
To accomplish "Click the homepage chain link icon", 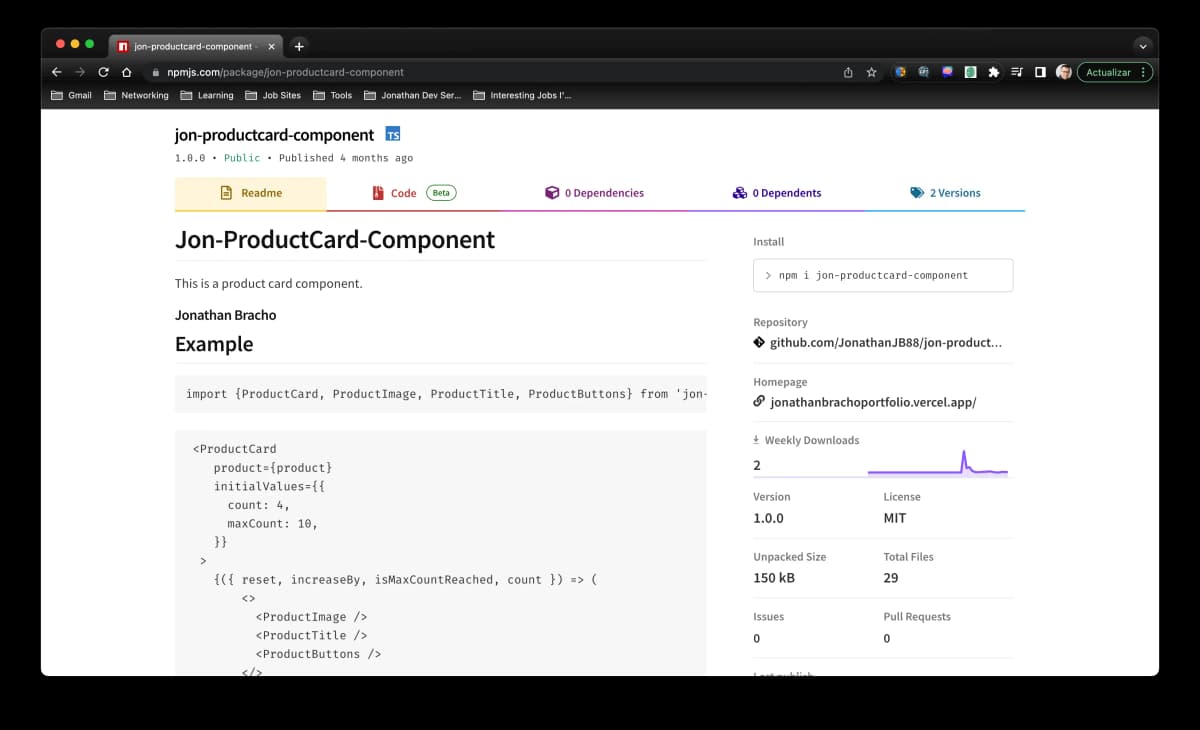I will click(759, 402).
